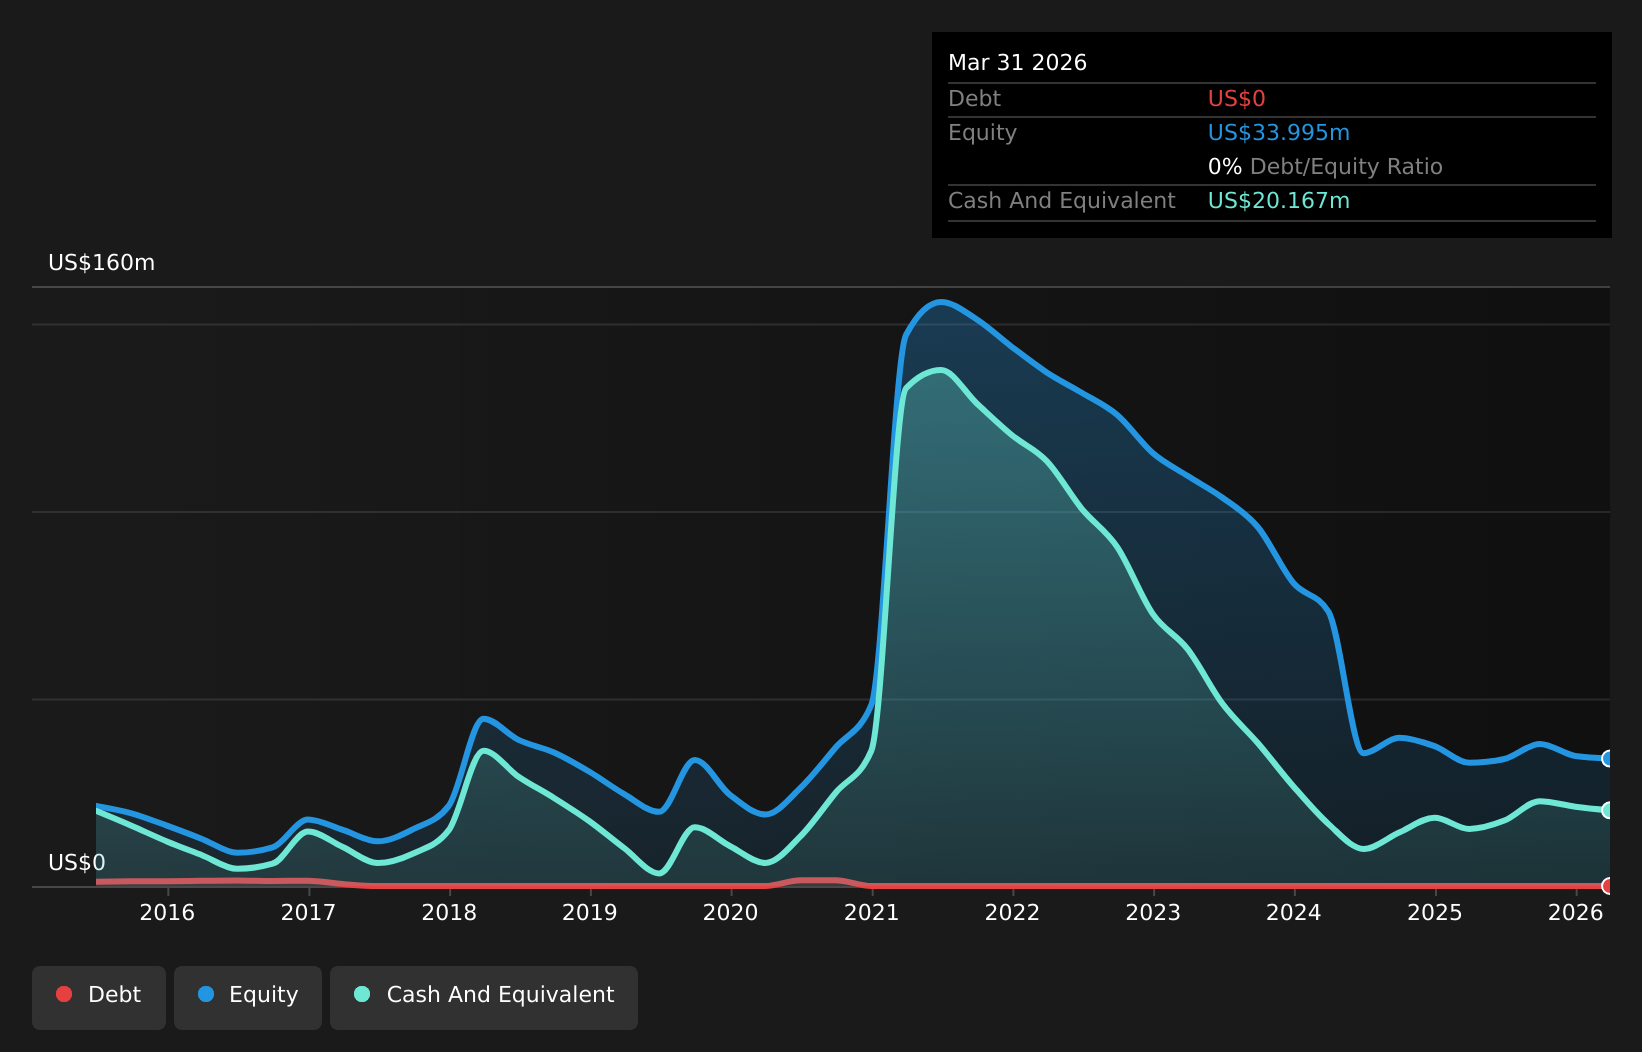Click the Debt tooltip row label
This screenshot has width=1642, height=1052.
[974, 99]
